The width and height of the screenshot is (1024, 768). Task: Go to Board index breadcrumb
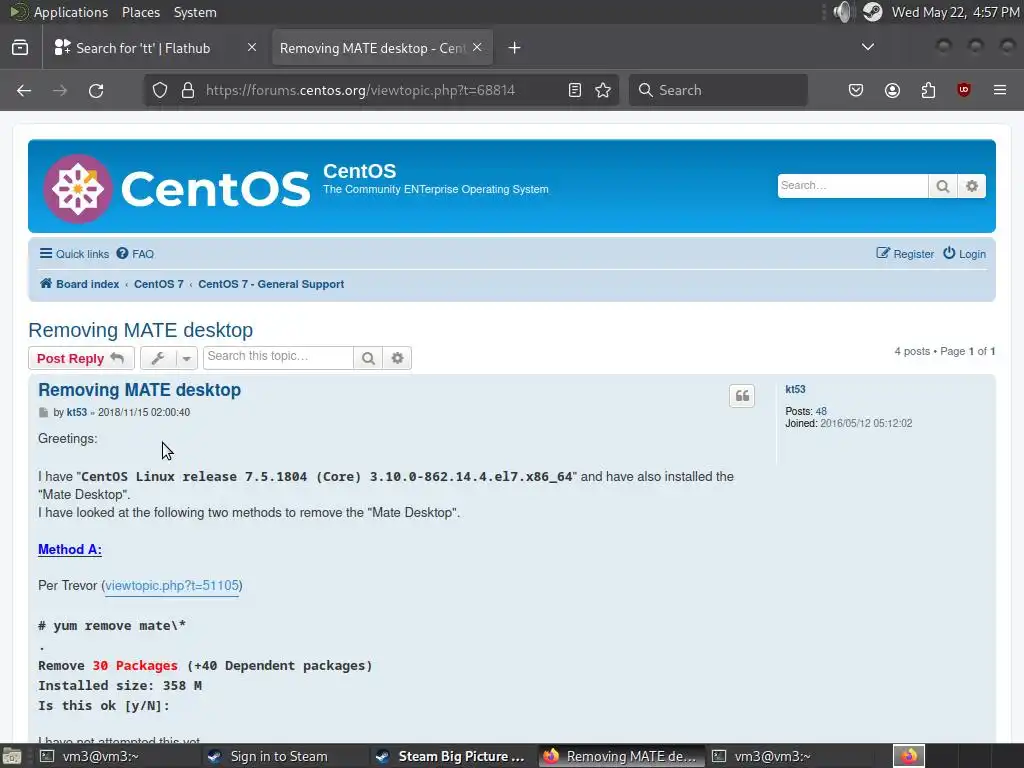pos(80,284)
